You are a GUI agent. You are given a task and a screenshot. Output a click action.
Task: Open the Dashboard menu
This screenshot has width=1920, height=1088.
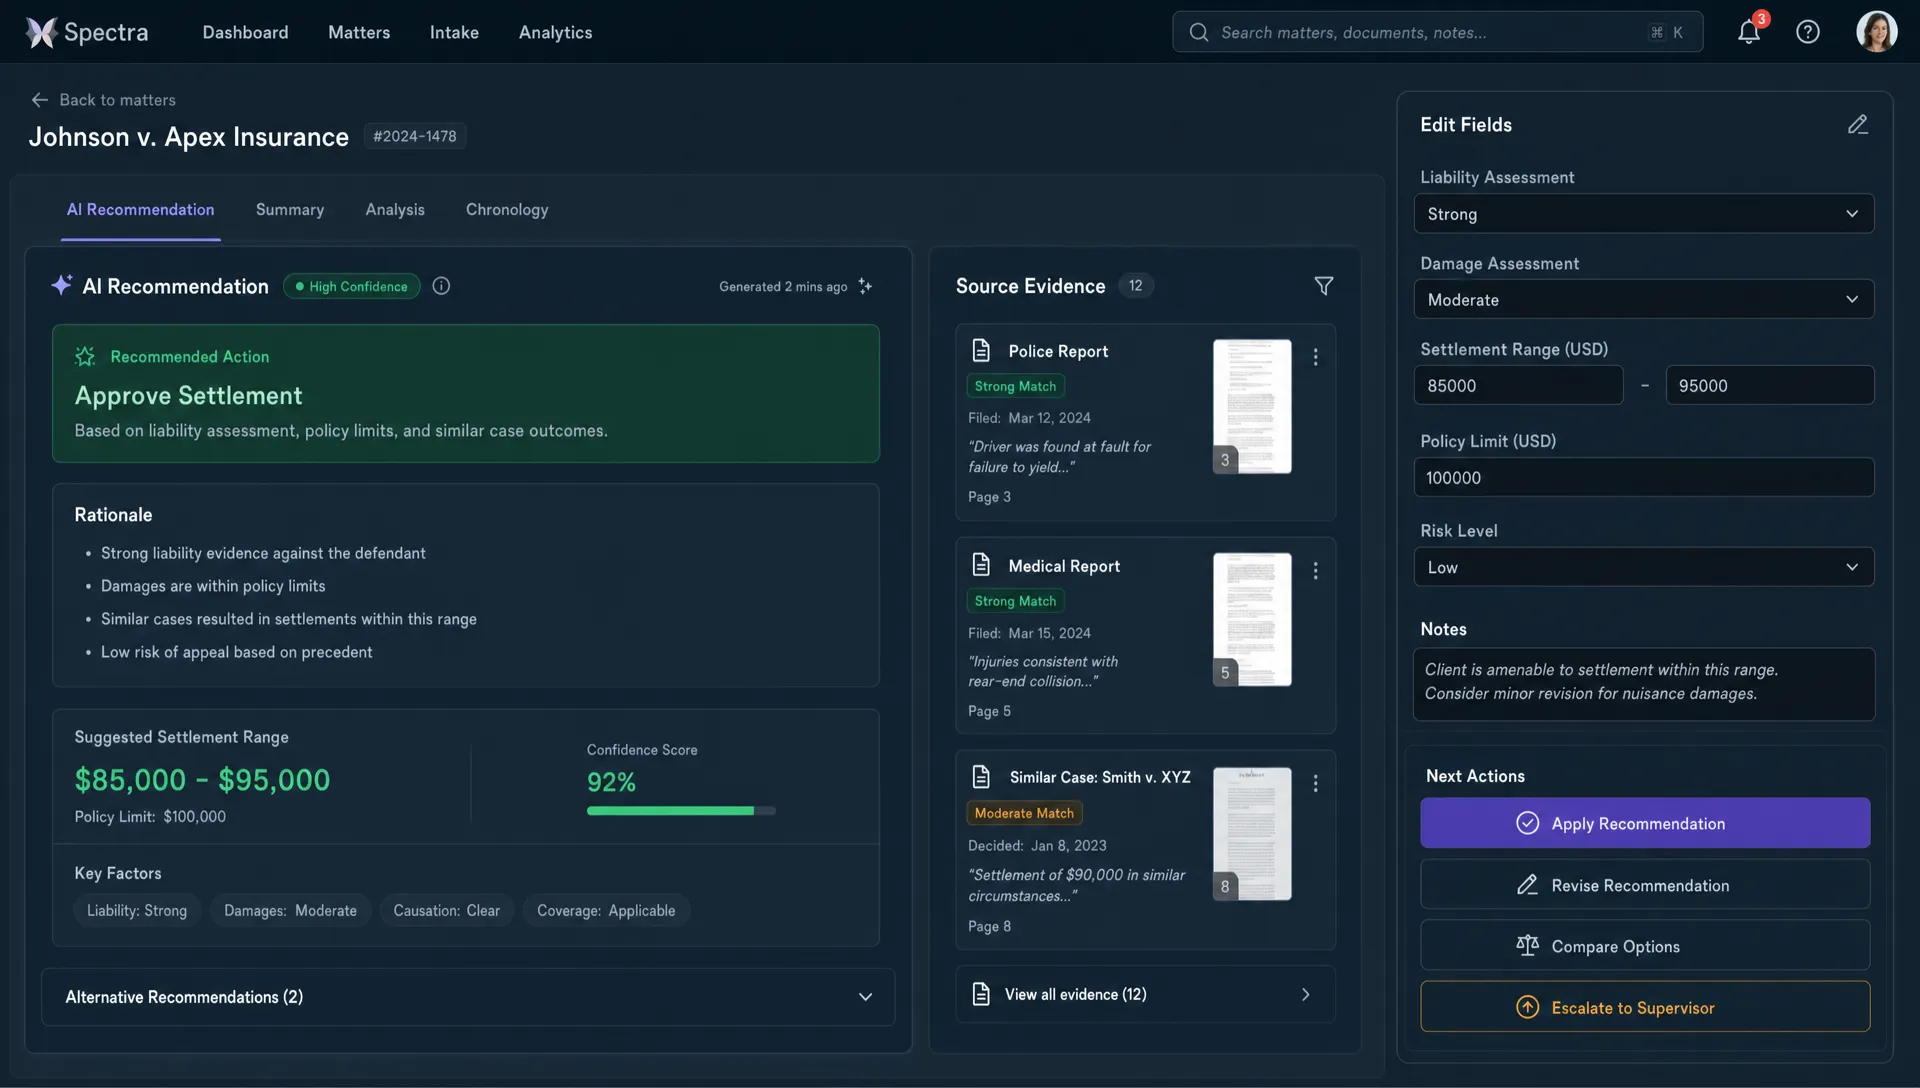(x=245, y=32)
